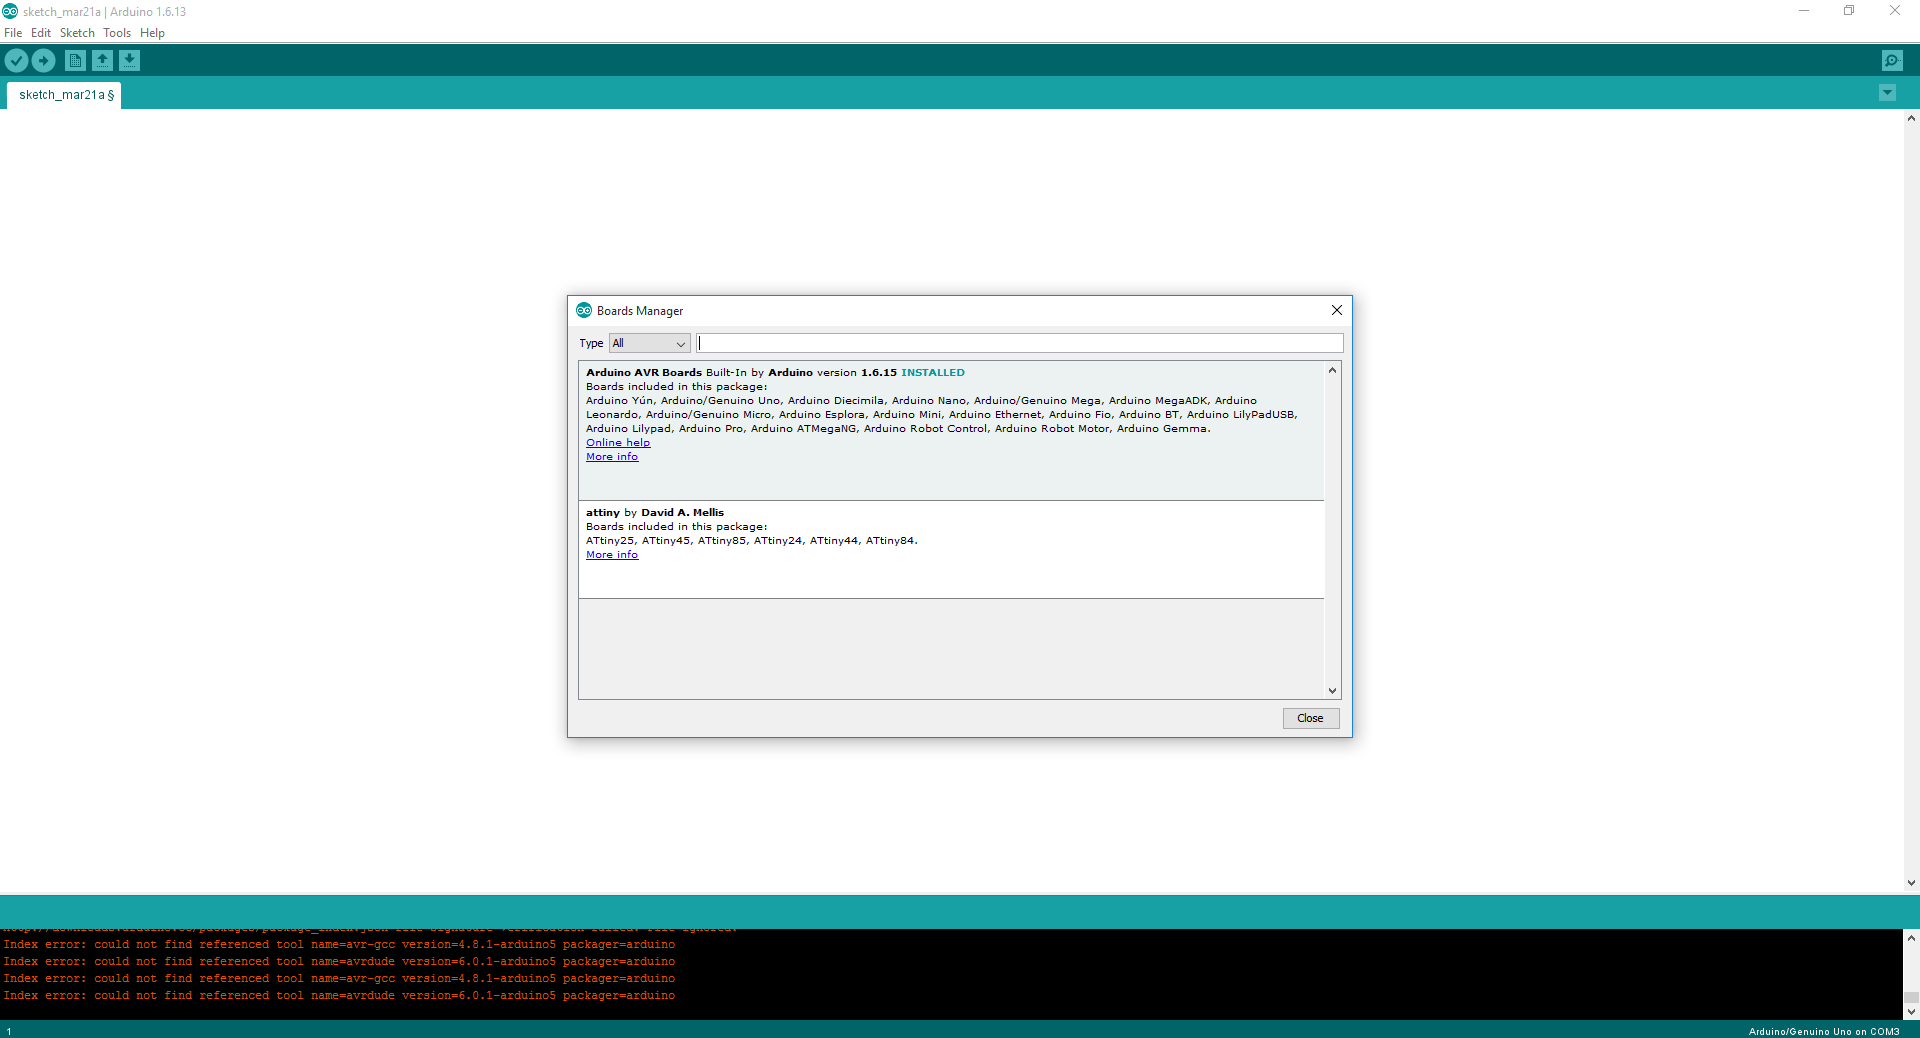This screenshot has height=1038, width=1920.
Task: Open the Help menu
Action: 152,33
